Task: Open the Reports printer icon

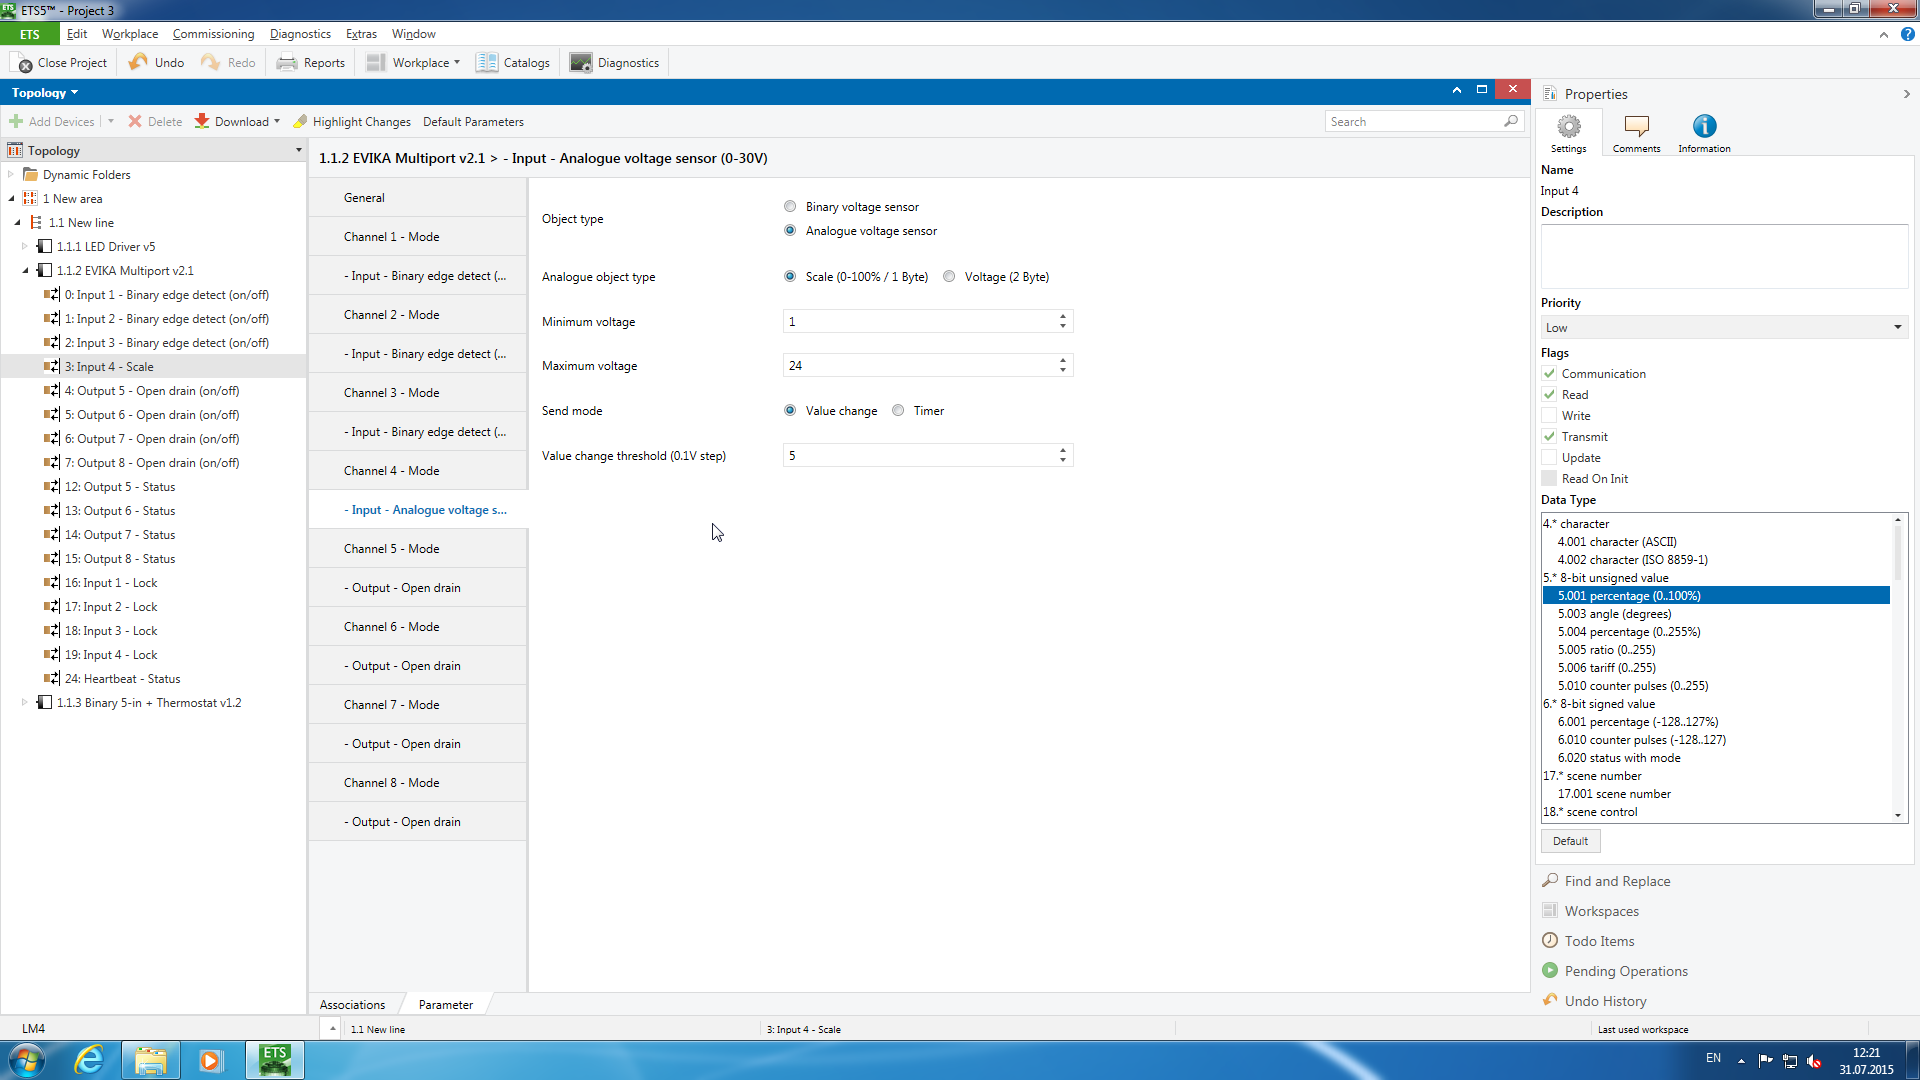Action: tap(287, 62)
